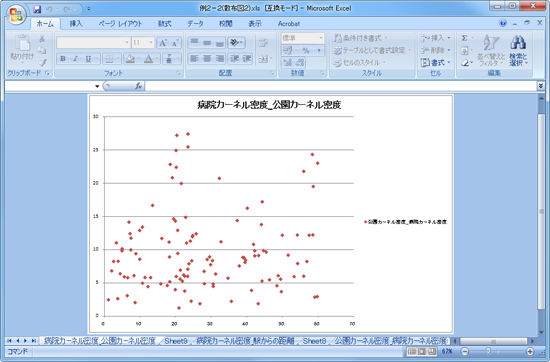Expand the formula bar
The width and height of the screenshot is (550, 362).
tap(541, 86)
